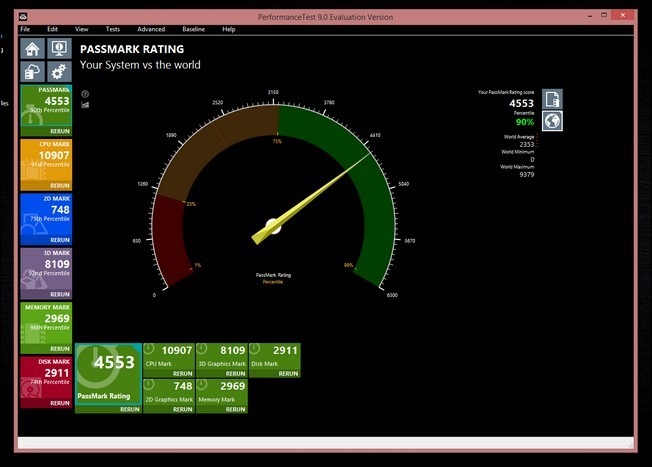
Task: Rerun the sidebar 2D MARK test
Action: 60,240
